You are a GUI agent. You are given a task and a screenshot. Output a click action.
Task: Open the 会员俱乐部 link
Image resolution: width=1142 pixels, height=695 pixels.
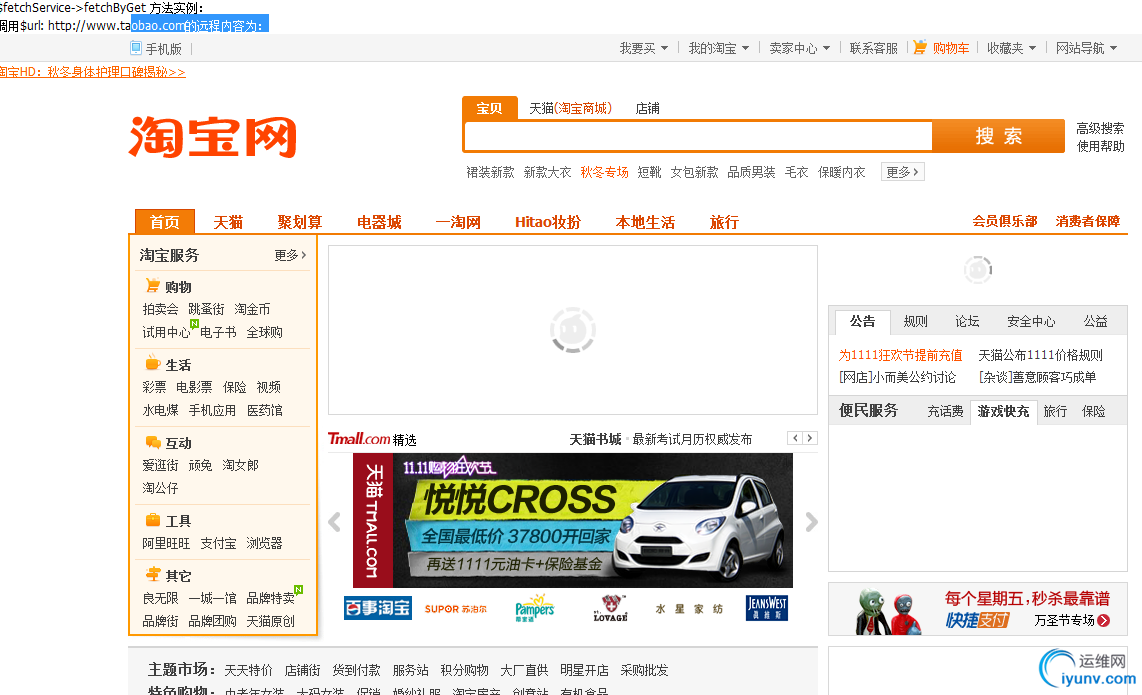[1005, 221]
